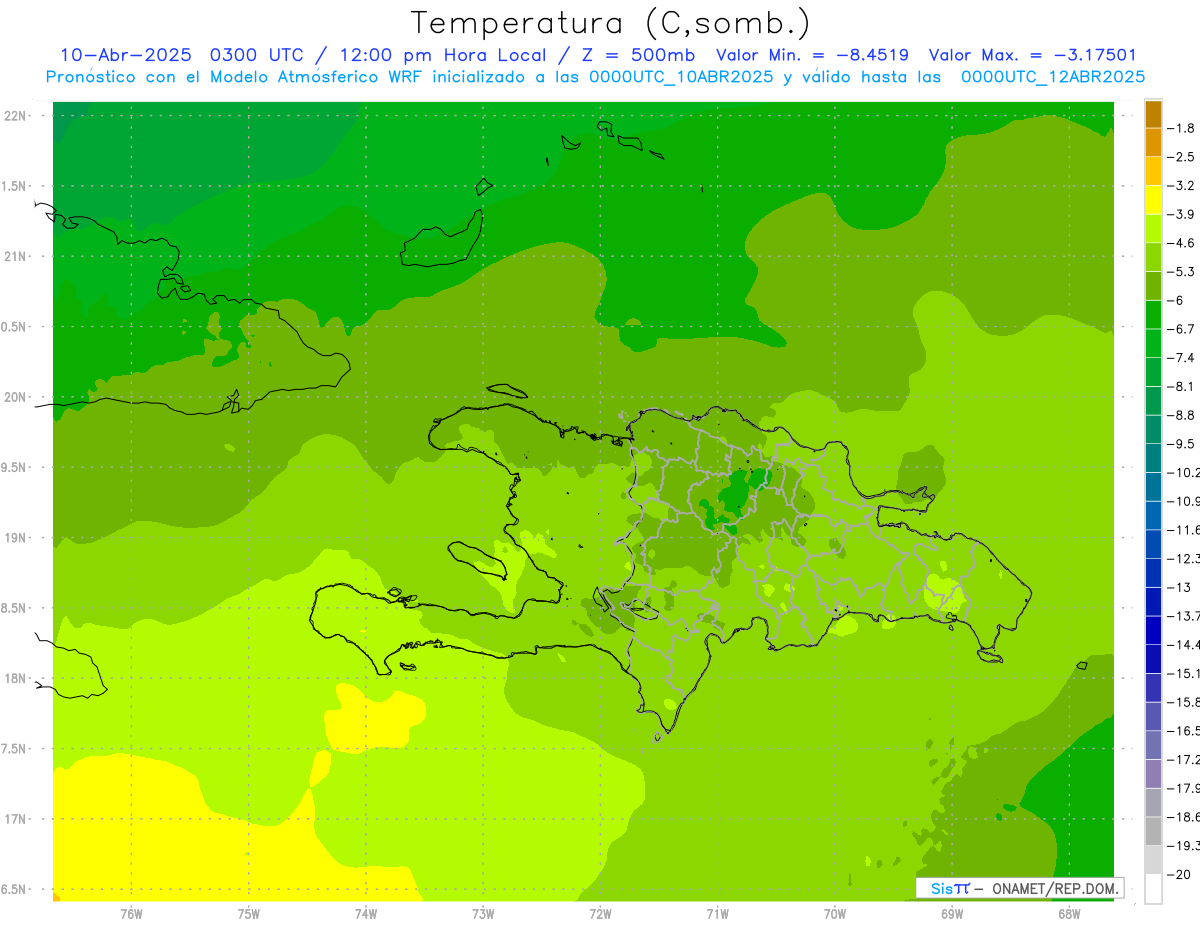Viewport: 1200px width, 927px height.
Task: Click the '17N' latitude label
Action: pyautogui.click(x=17, y=819)
